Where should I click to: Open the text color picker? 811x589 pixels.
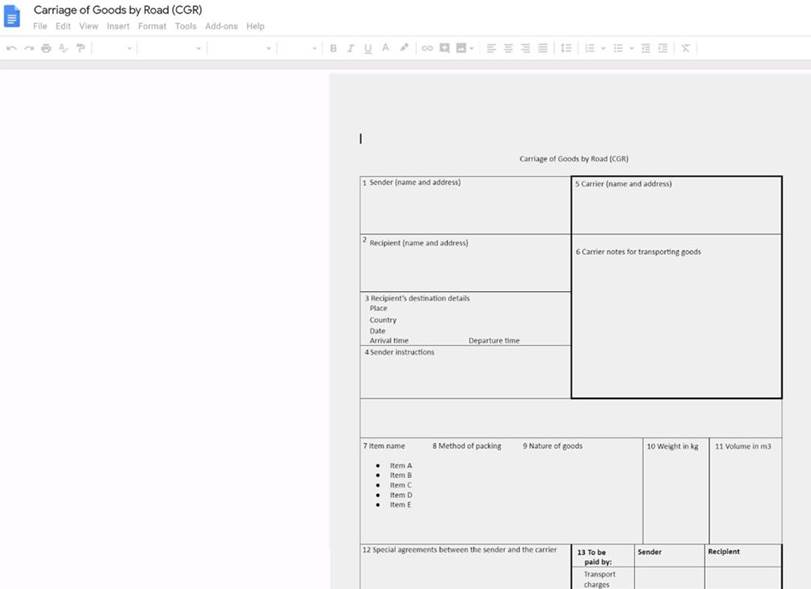click(x=385, y=48)
